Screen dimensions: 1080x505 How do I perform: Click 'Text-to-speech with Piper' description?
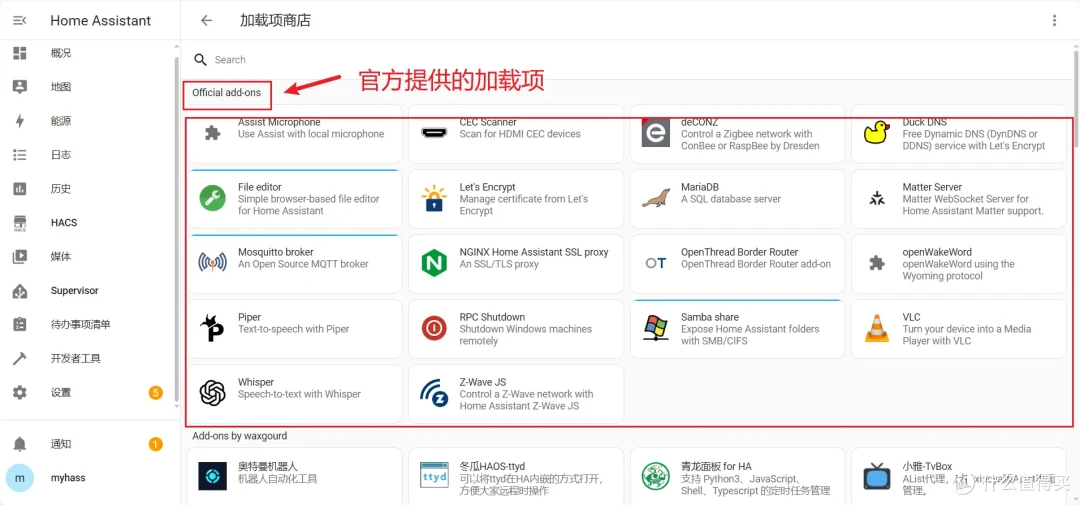tap(293, 329)
